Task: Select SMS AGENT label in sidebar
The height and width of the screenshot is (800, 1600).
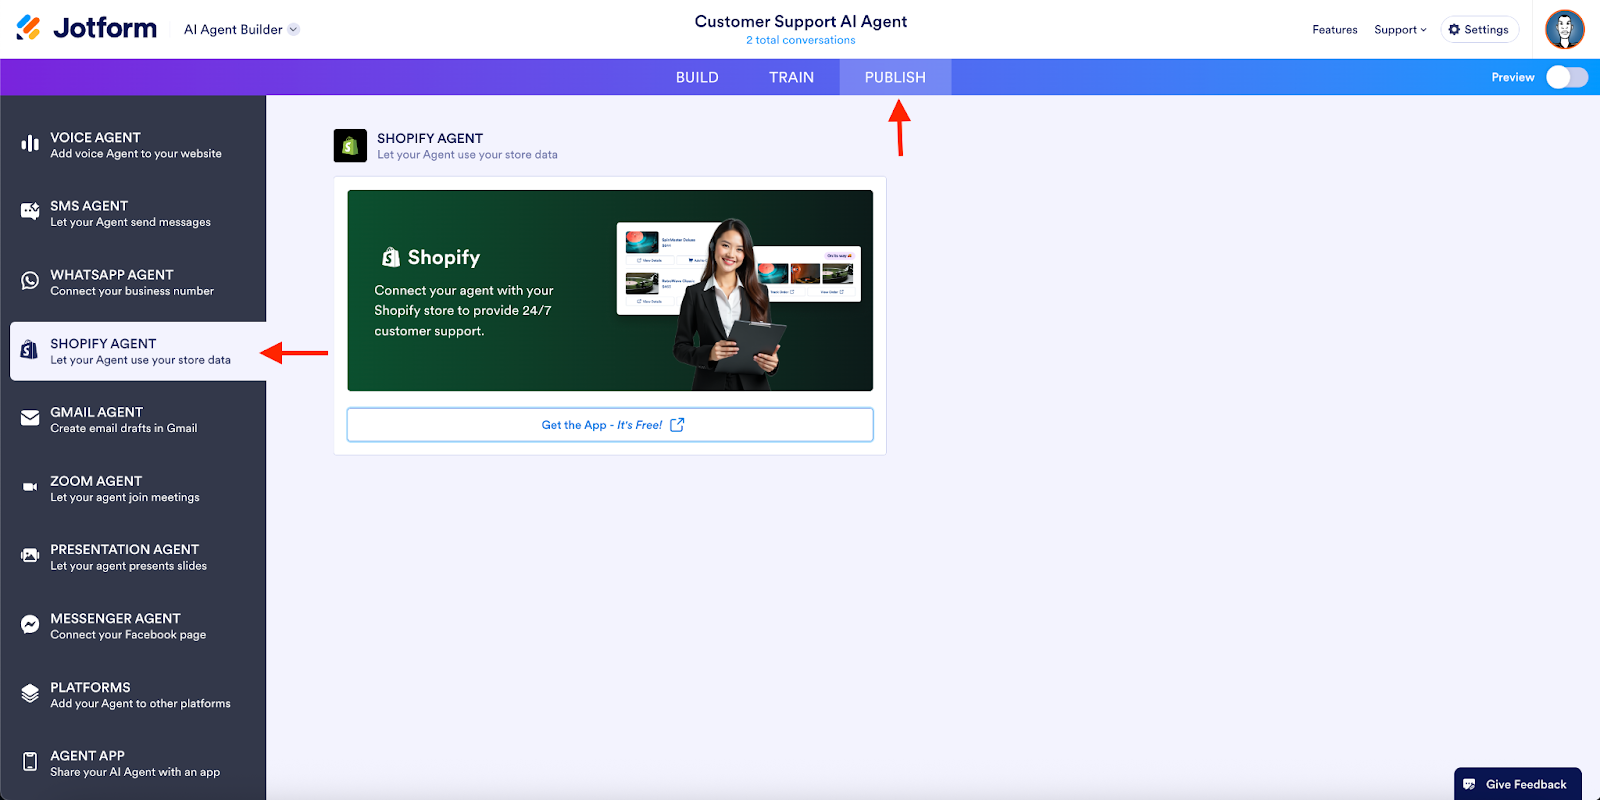Action: (x=89, y=206)
